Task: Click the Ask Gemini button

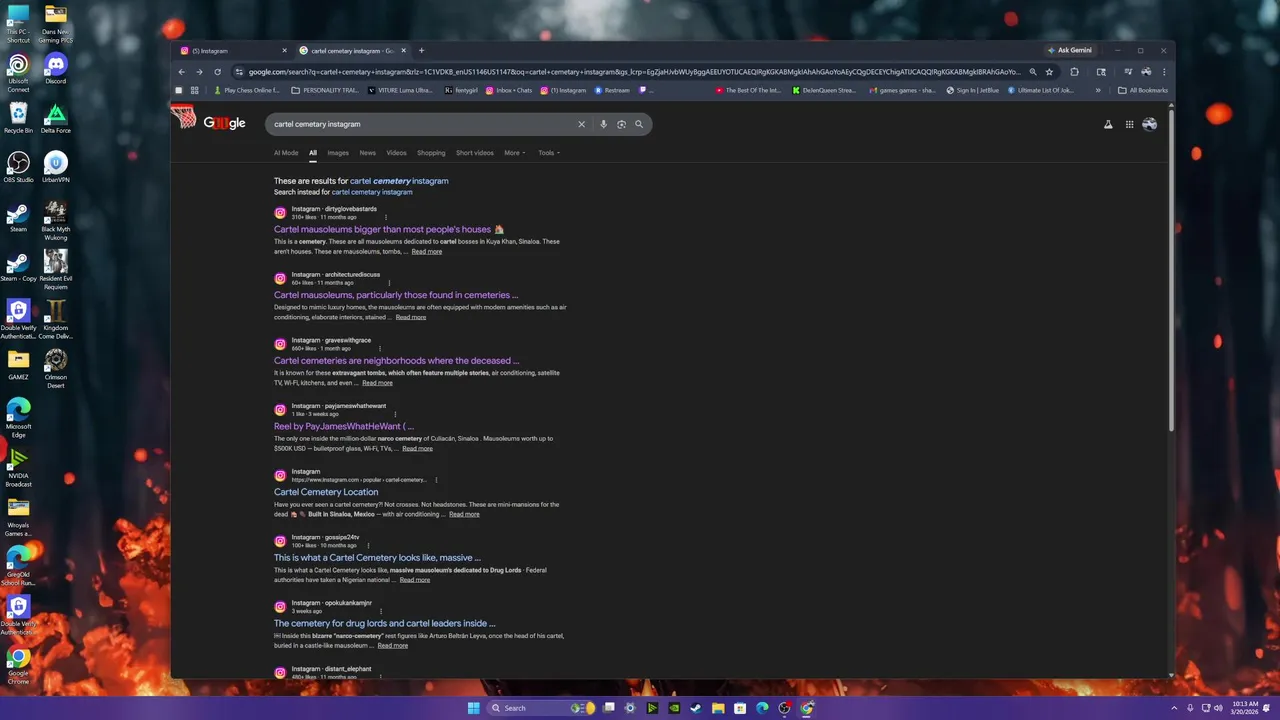Action: click(x=1070, y=50)
